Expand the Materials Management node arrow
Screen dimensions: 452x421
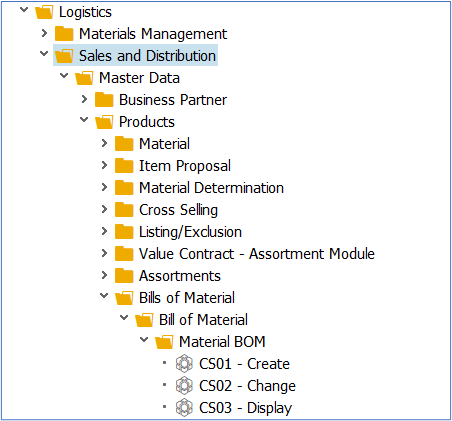pos(44,33)
